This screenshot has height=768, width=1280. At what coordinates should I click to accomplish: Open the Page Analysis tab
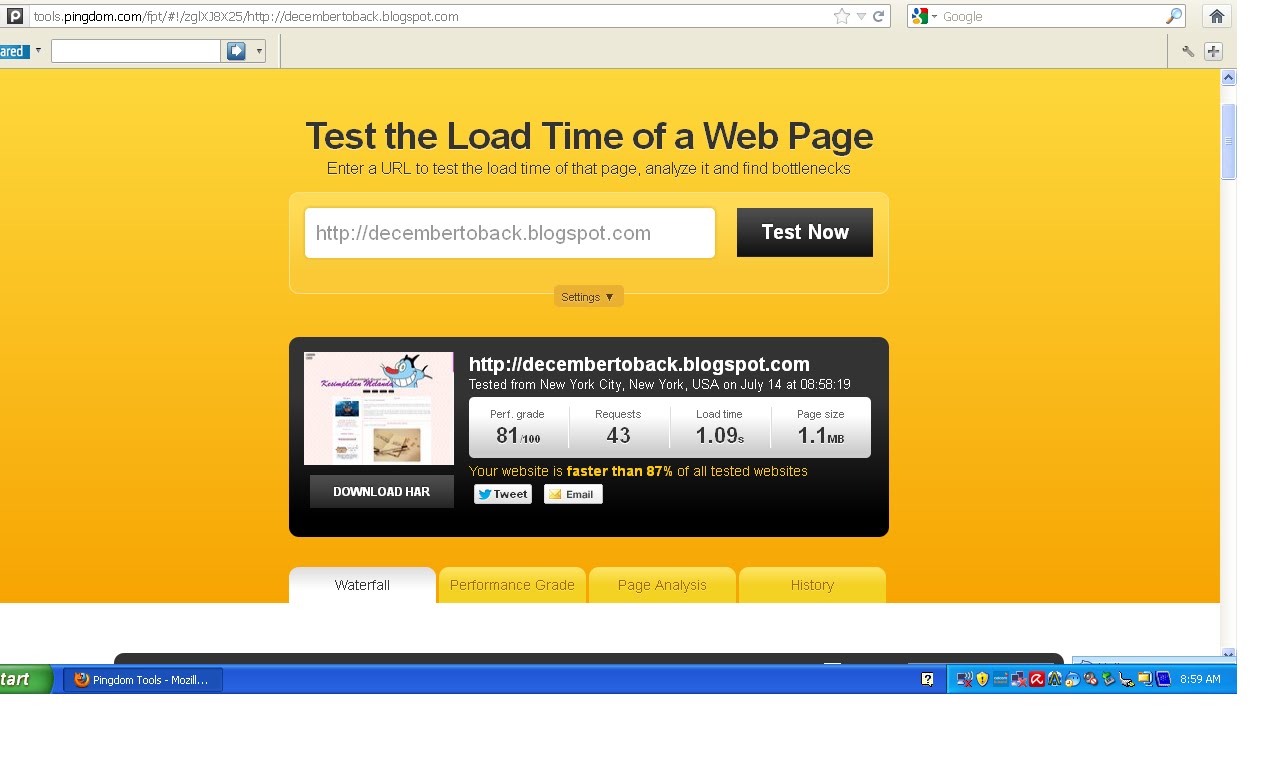(x=662, y=585)
